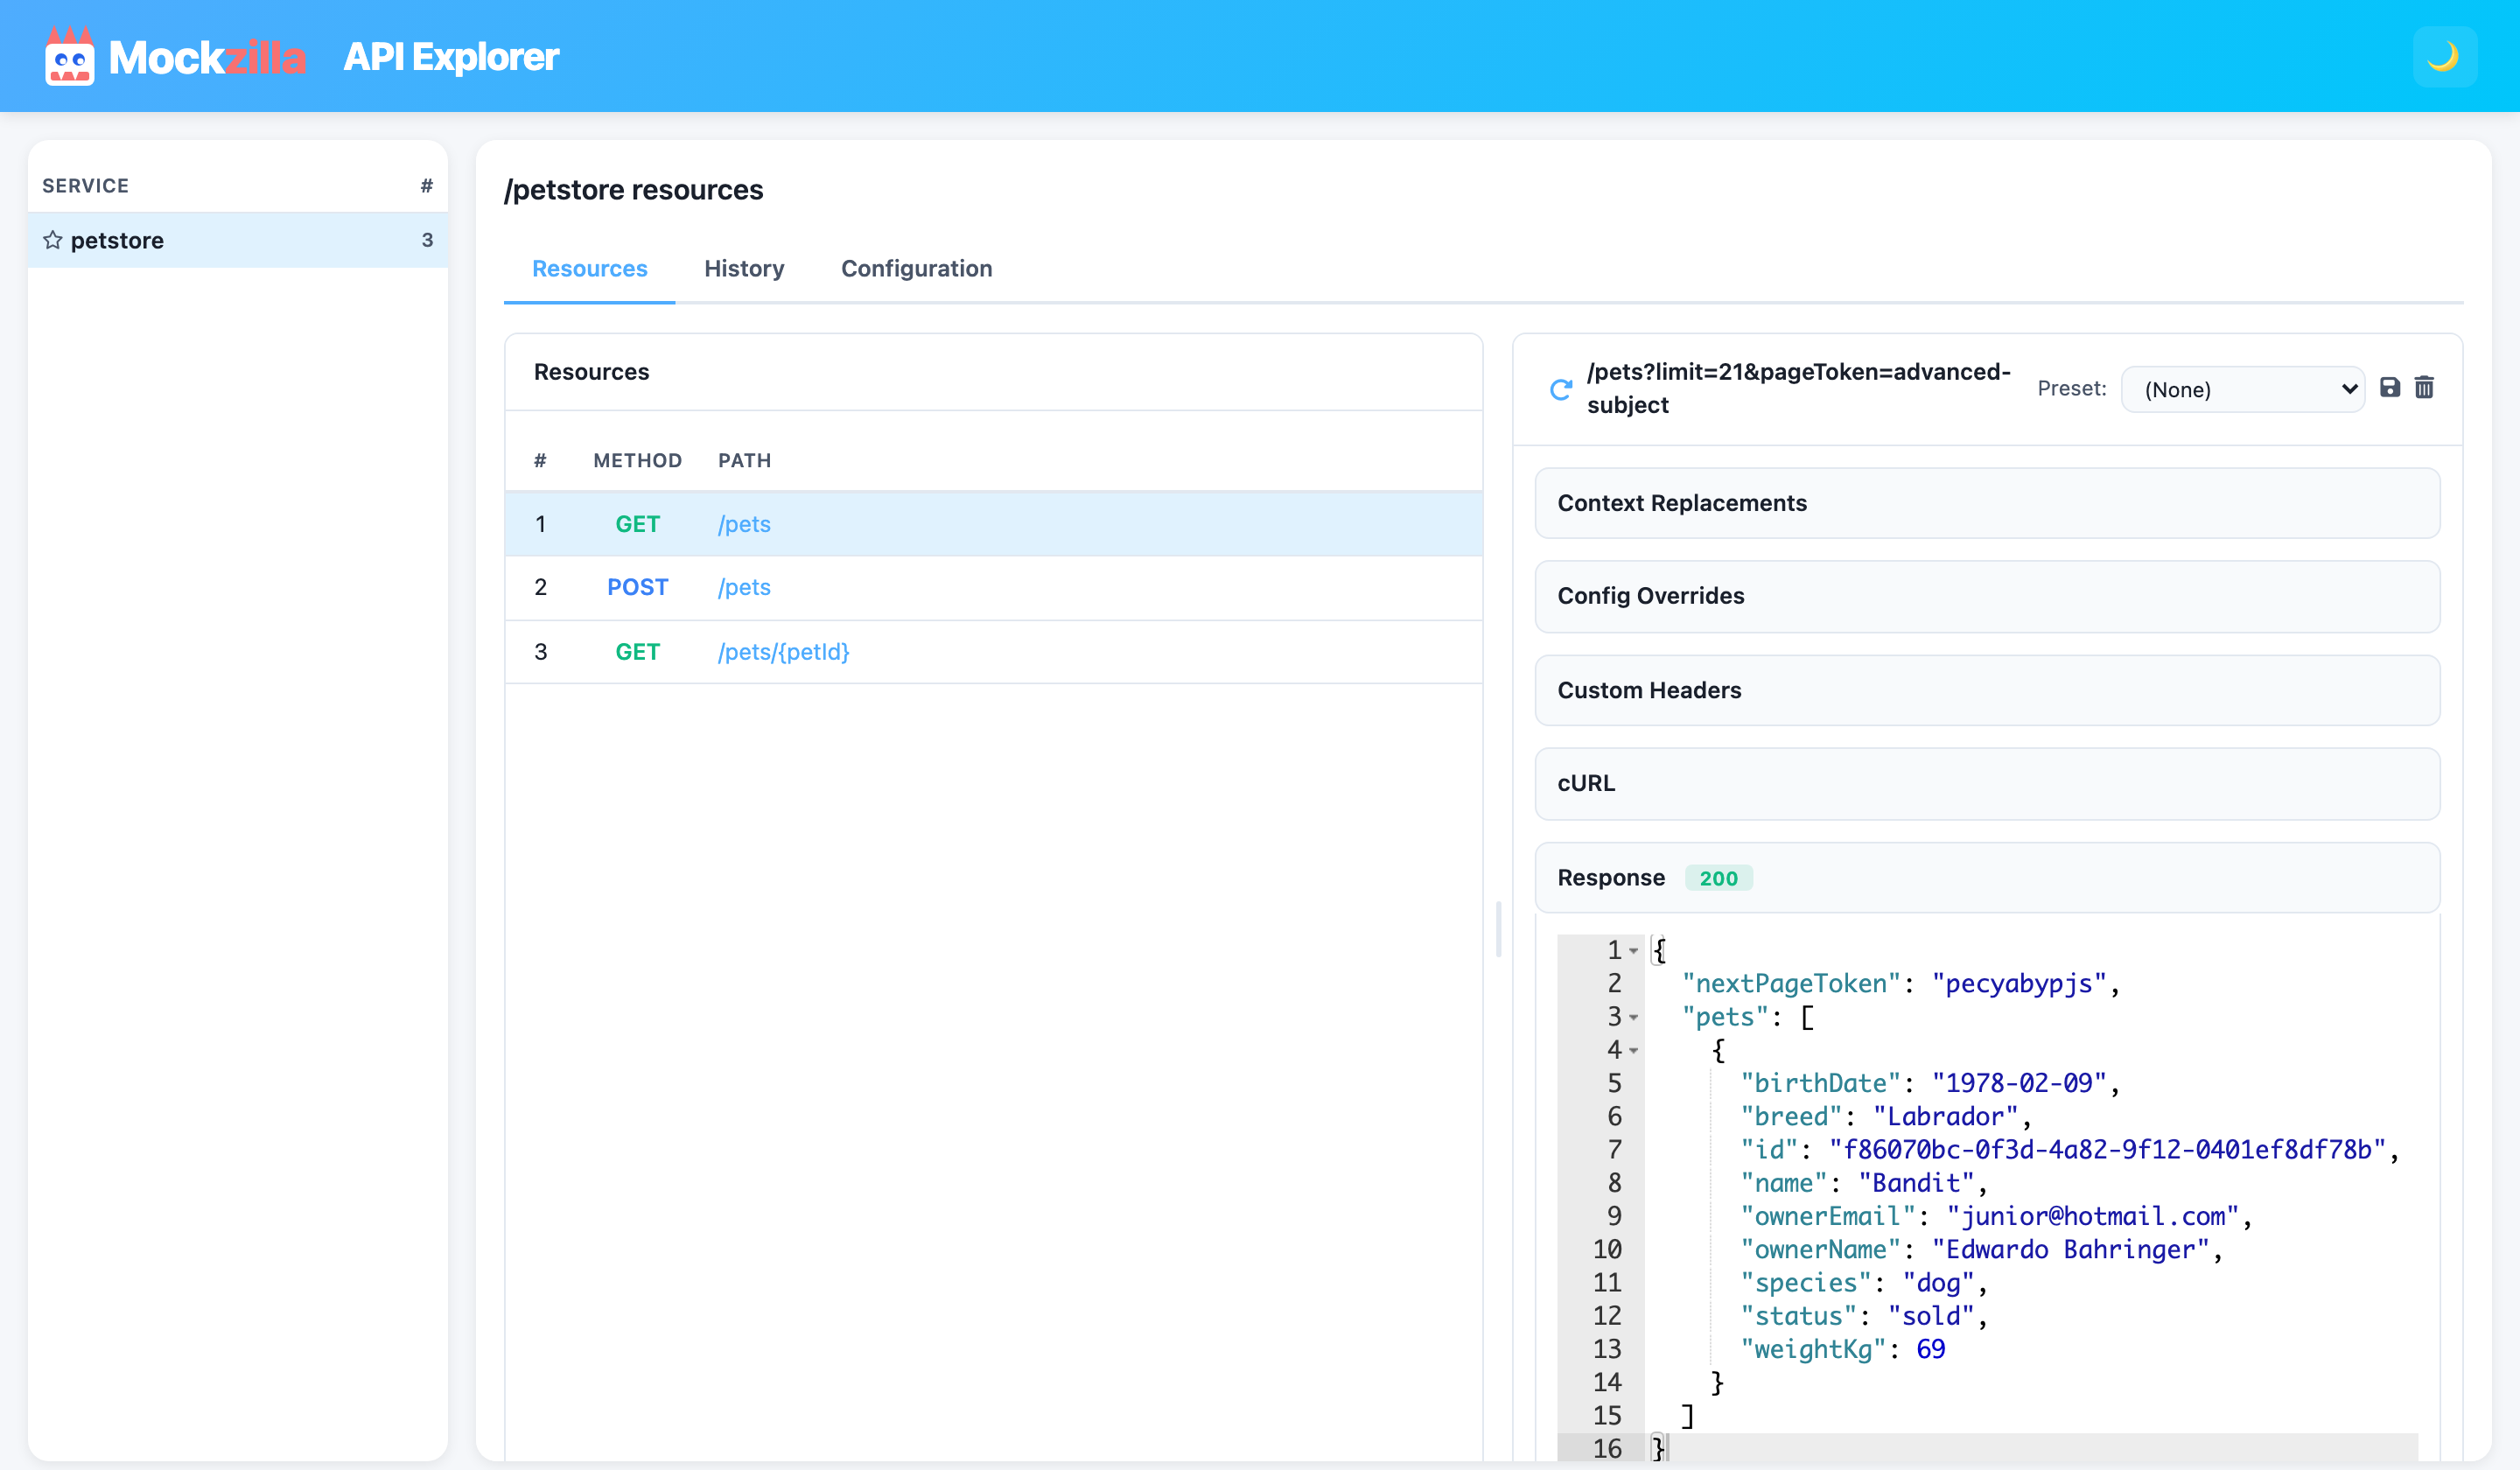Expand the Config Overrides section
This screenshot has height=1470, width=2520.
(1986, 596)
